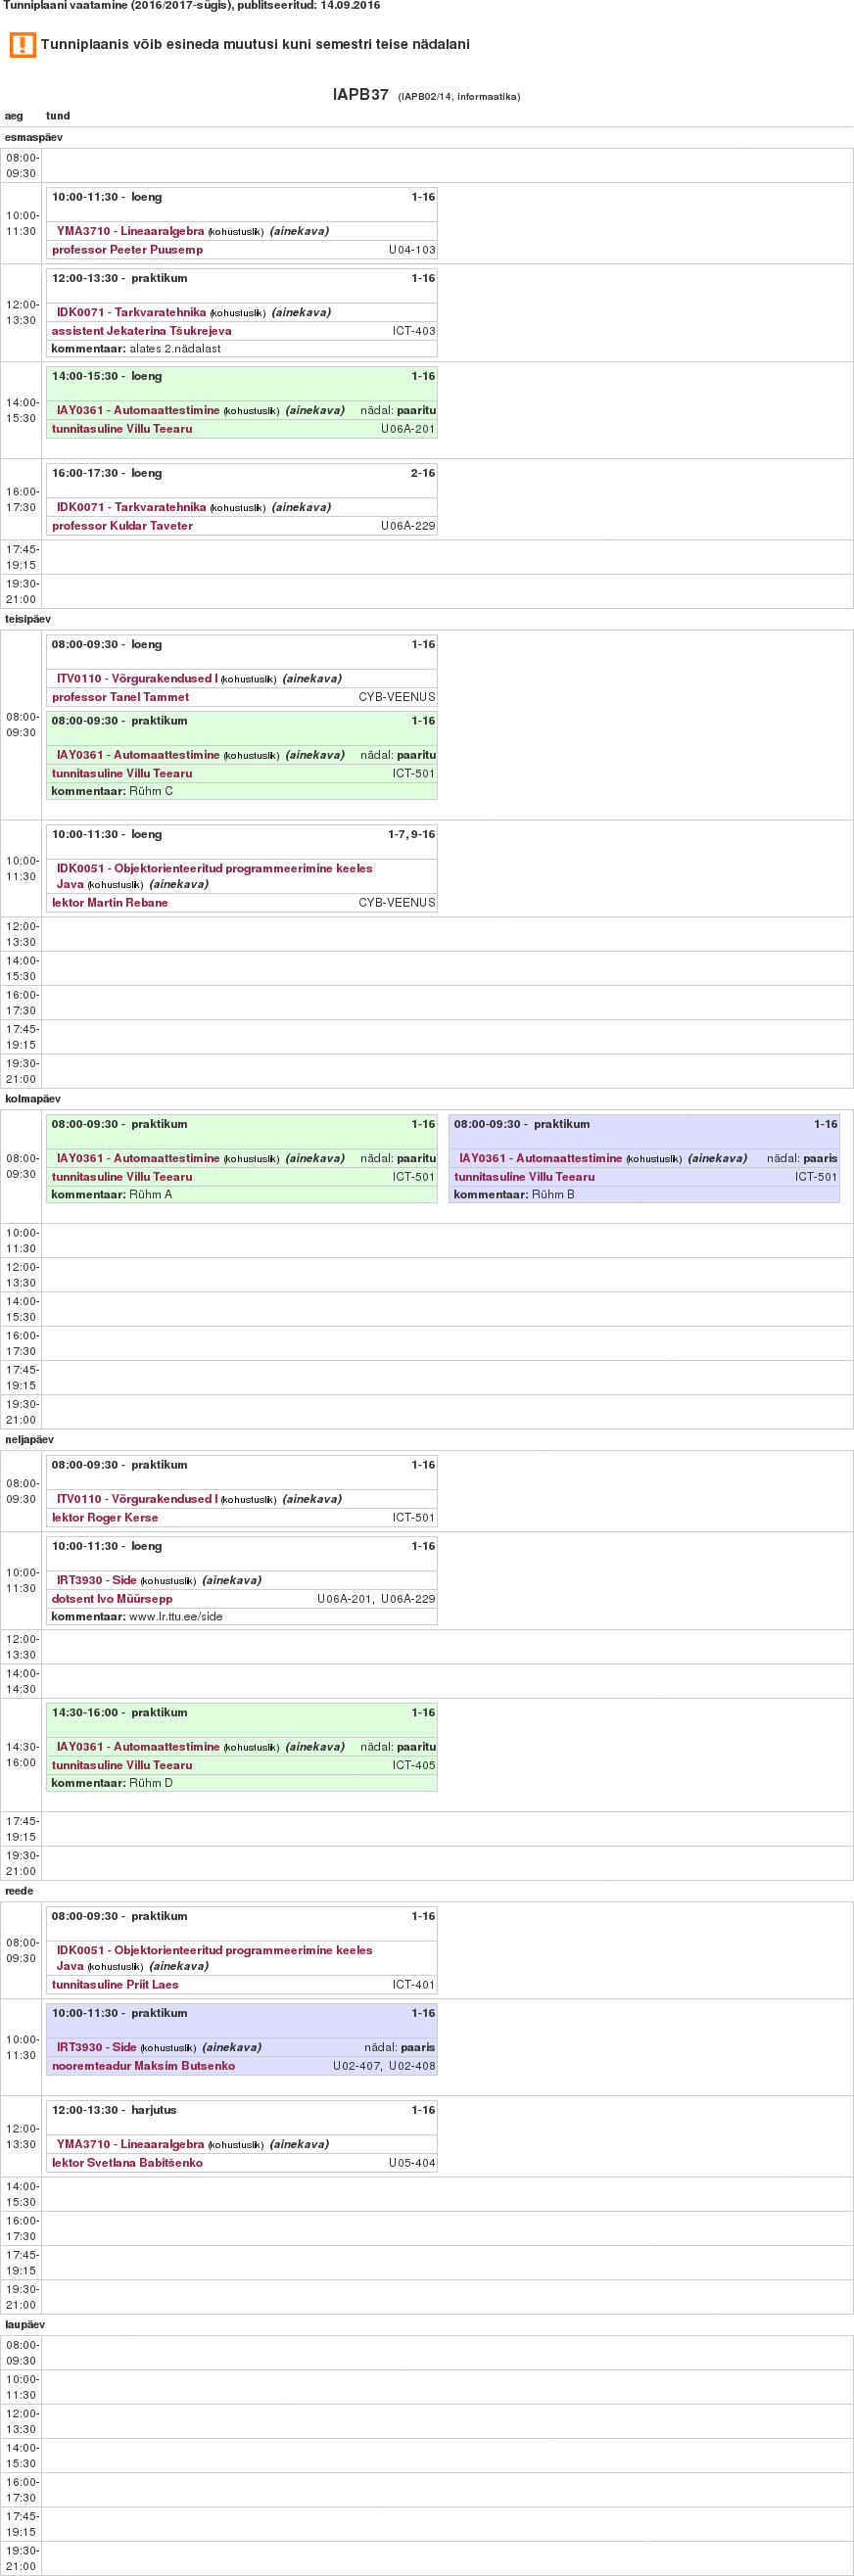Open nooremteadur Maksim Butsenko's link
The width and height of the screenshot is (854, 2576).
coord(143,2066)
